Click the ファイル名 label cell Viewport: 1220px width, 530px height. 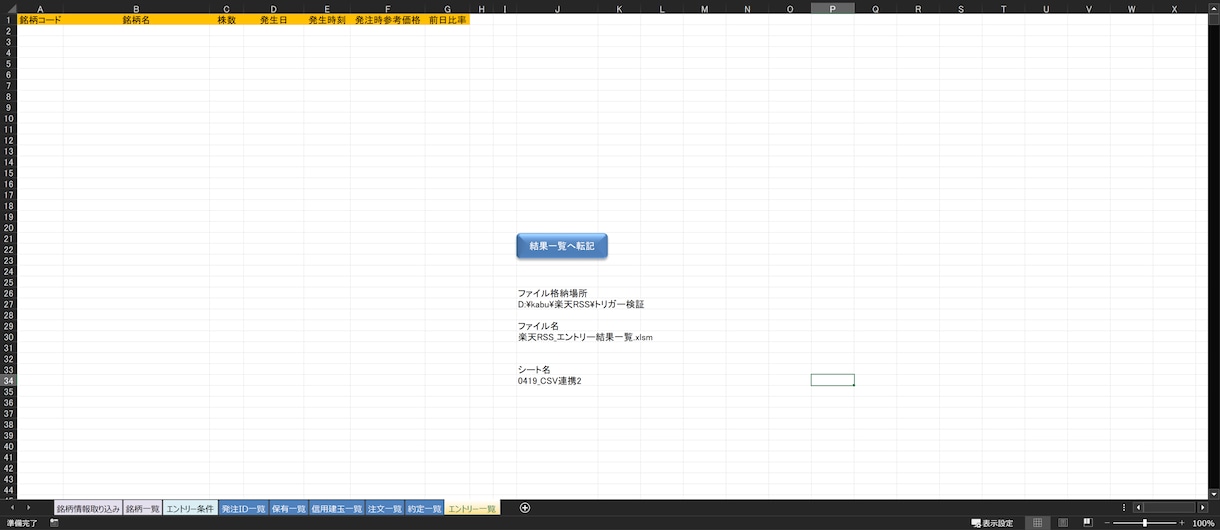coord(538,326)
